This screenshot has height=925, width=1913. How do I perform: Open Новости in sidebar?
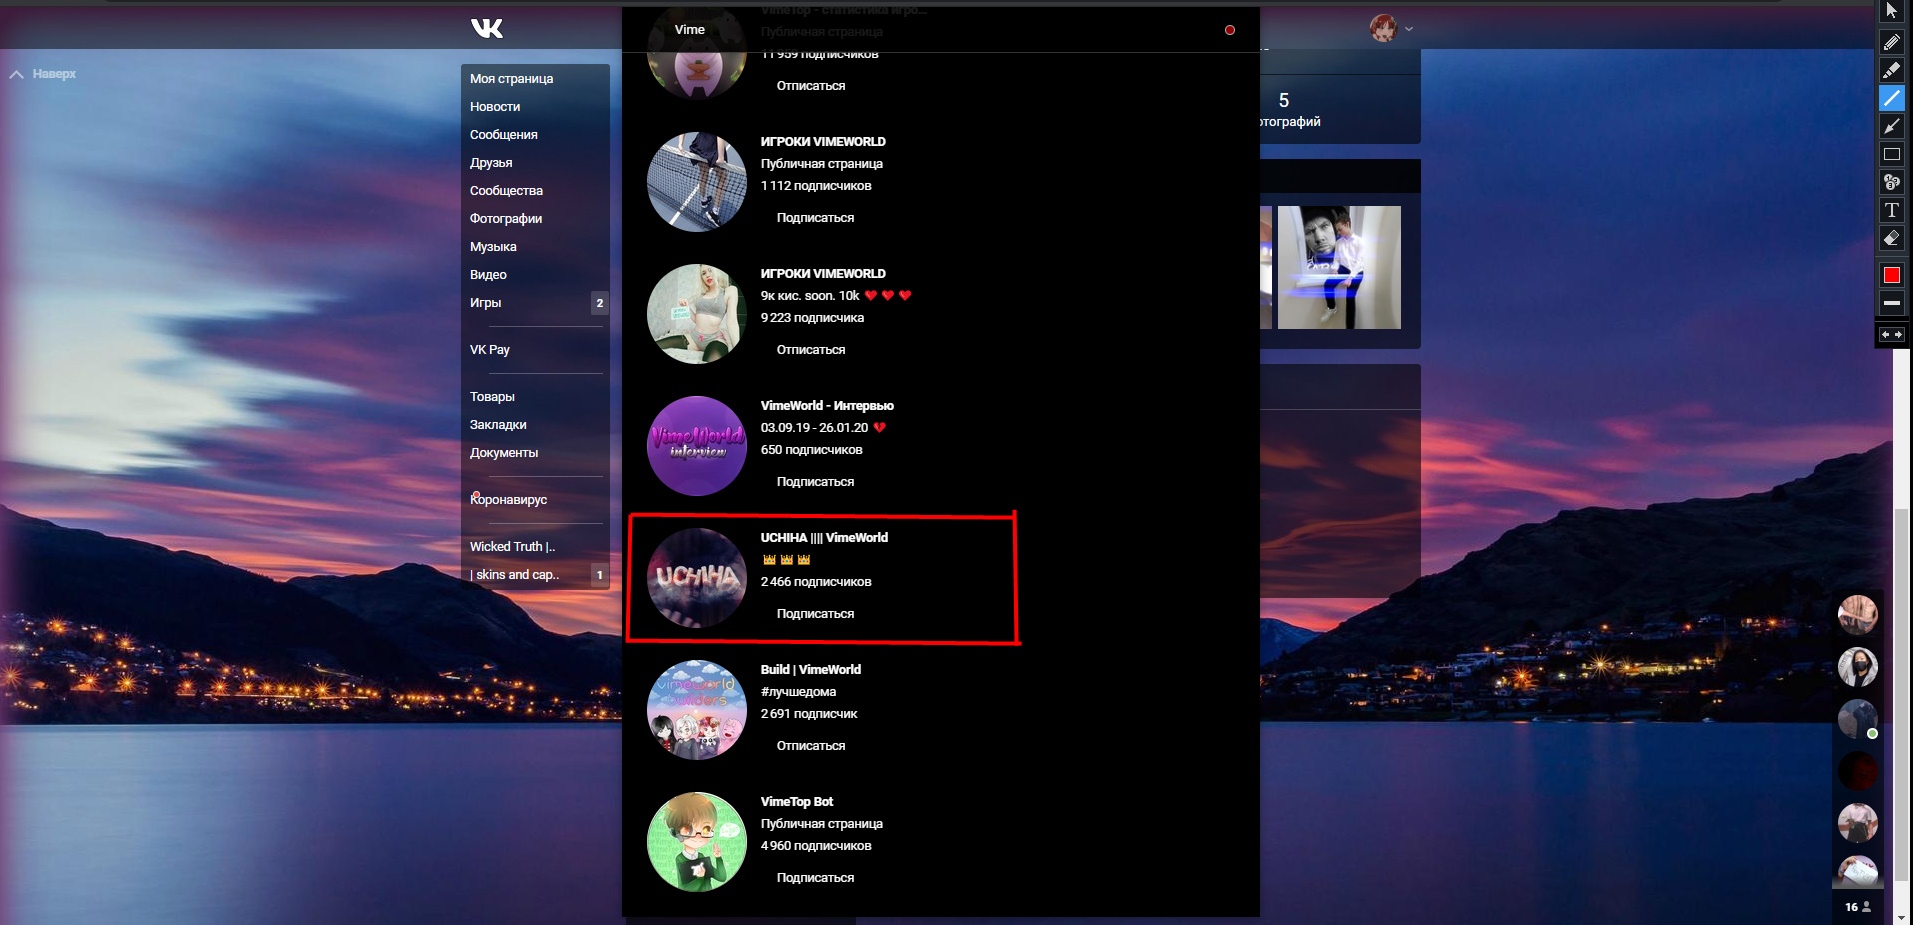[x=495, y=106]
